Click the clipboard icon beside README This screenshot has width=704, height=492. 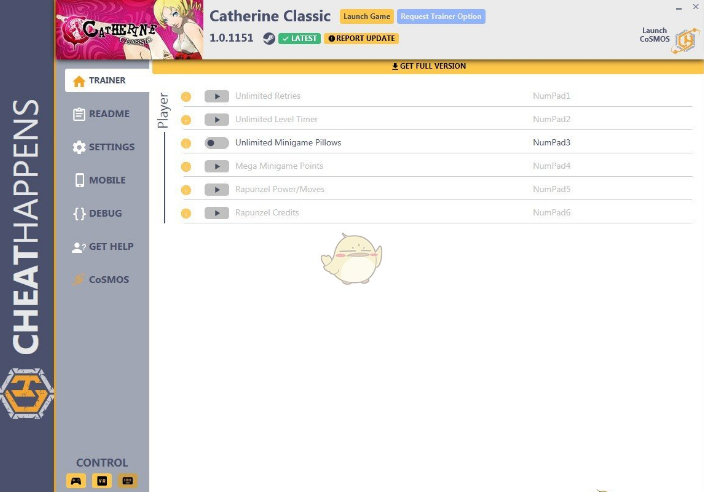79,114
